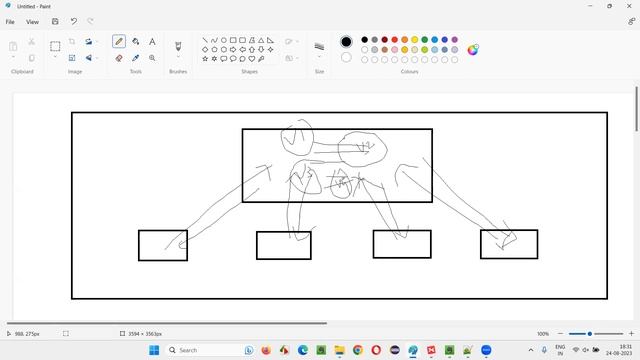Pick the dark red colour swatch
The width and height of the screenshot is (640, 360).
coord(384,40)
